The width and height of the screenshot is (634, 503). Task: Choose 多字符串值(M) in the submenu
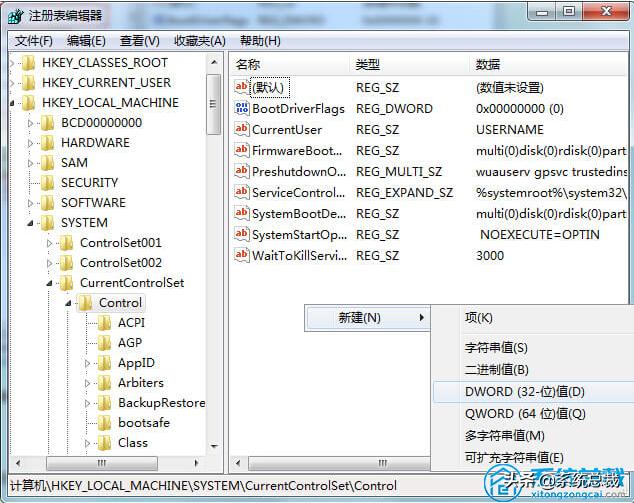coord(533,435)
